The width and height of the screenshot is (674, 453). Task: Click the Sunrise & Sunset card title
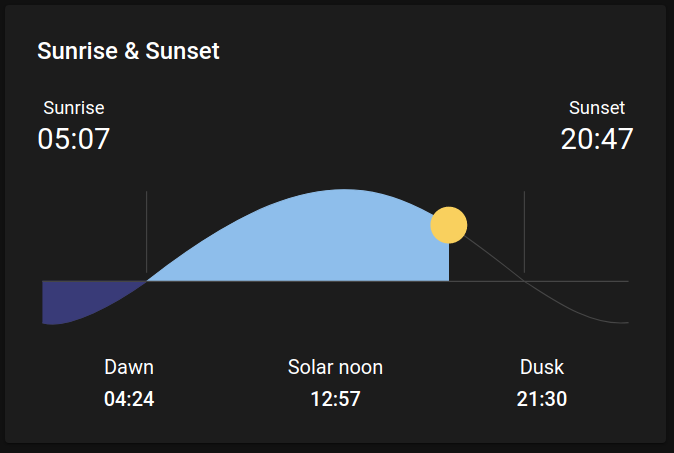tap(128, 51)
